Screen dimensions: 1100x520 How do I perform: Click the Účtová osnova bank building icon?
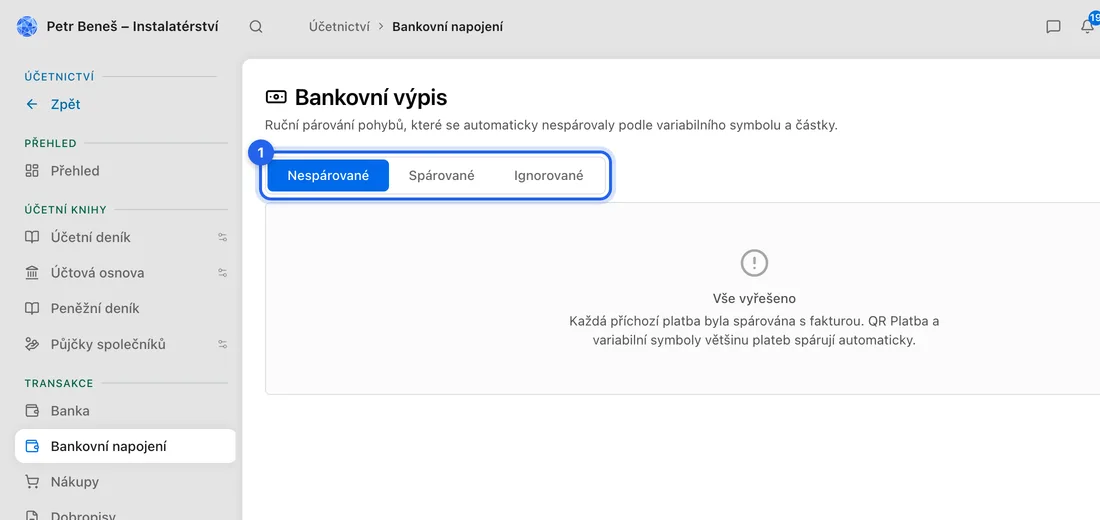click(x=32, y=273)
